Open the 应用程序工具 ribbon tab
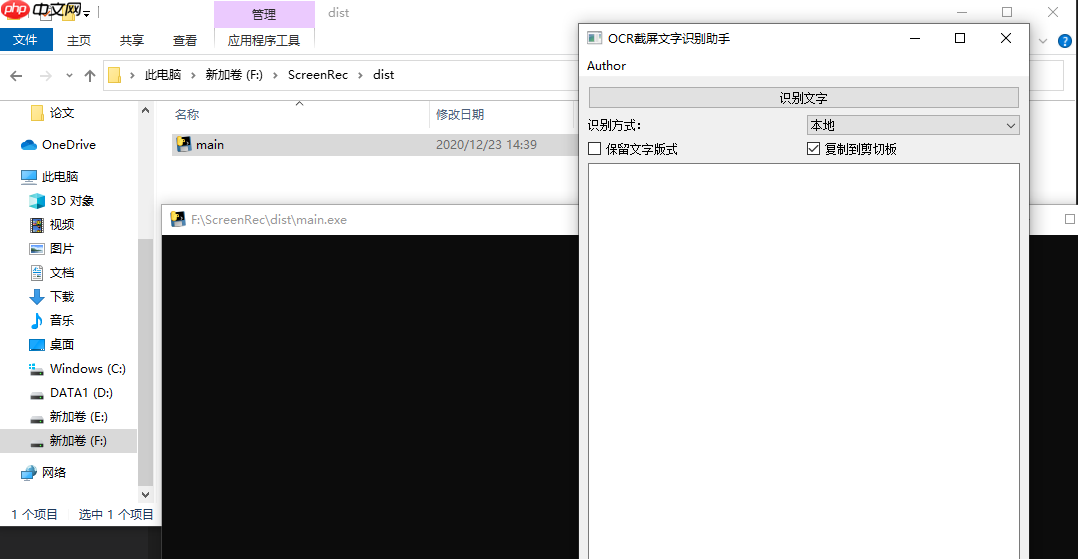1078x559 pixels. (x=264, y=41)
